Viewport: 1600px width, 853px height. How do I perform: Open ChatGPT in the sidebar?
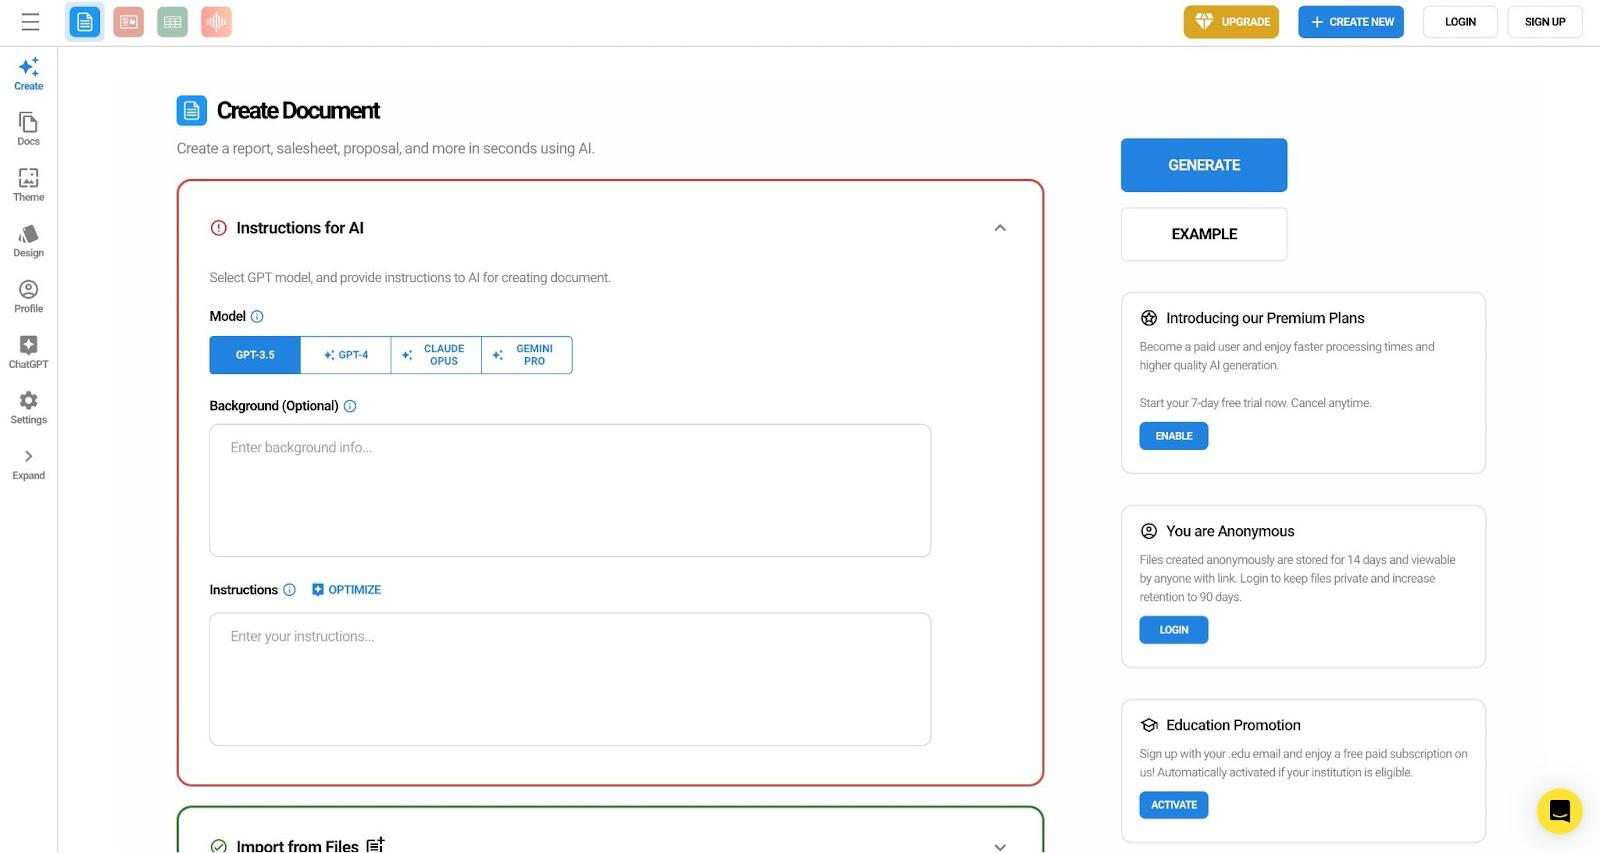(x=29, y=352)
